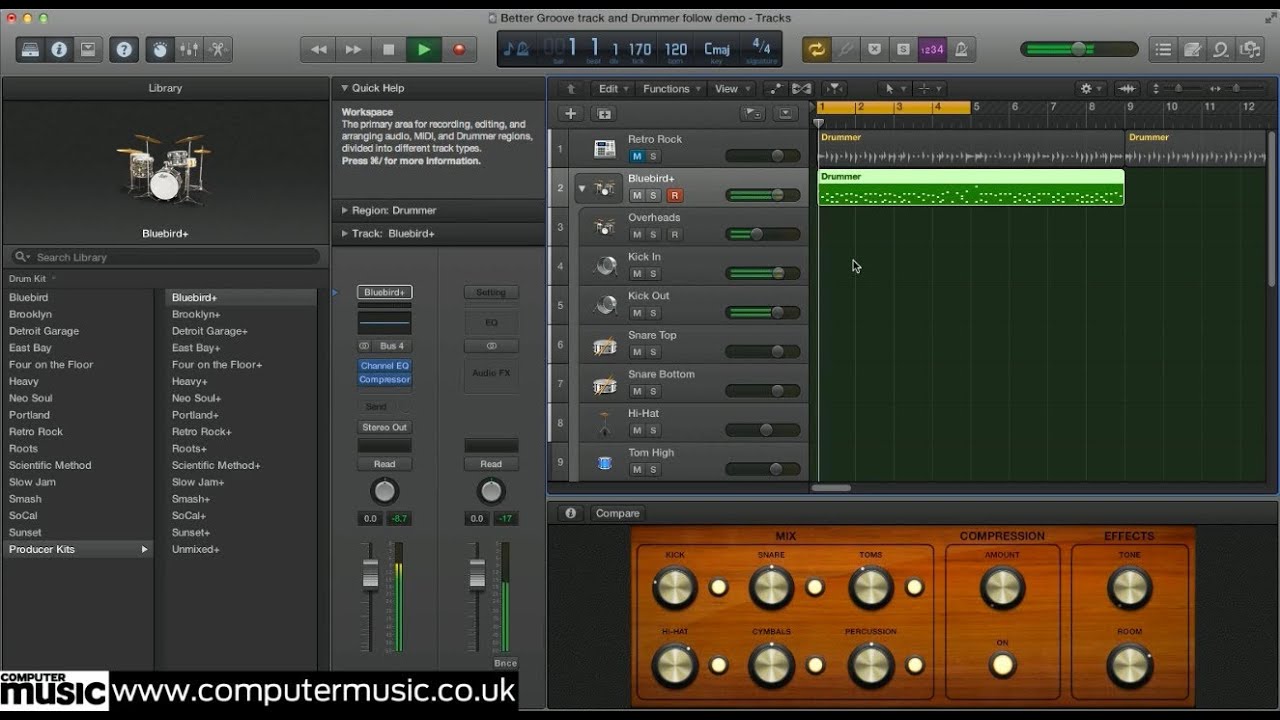1280x720 pixels.
Task: Open the Loop Browser icon
Action: click(x=1221, y=49)
